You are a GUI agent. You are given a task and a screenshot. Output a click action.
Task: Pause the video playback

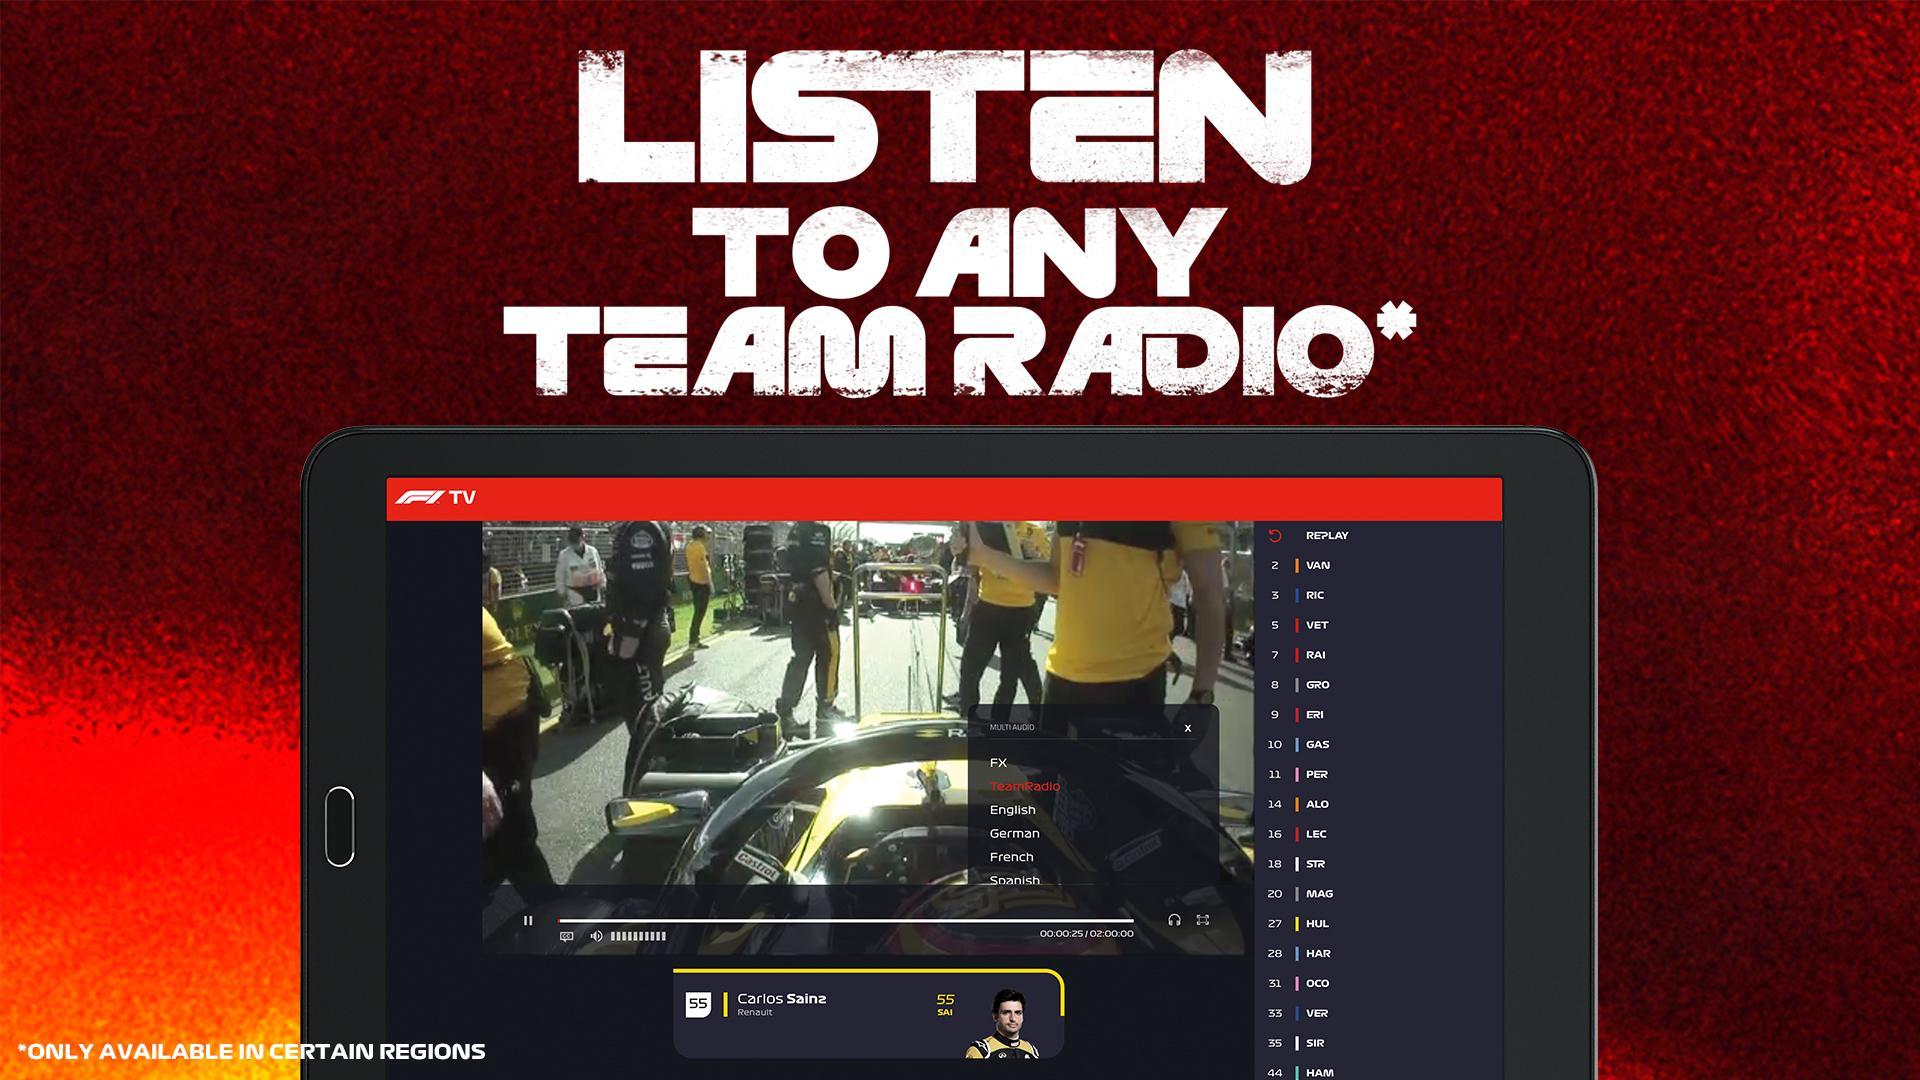[x=528, y=920]
